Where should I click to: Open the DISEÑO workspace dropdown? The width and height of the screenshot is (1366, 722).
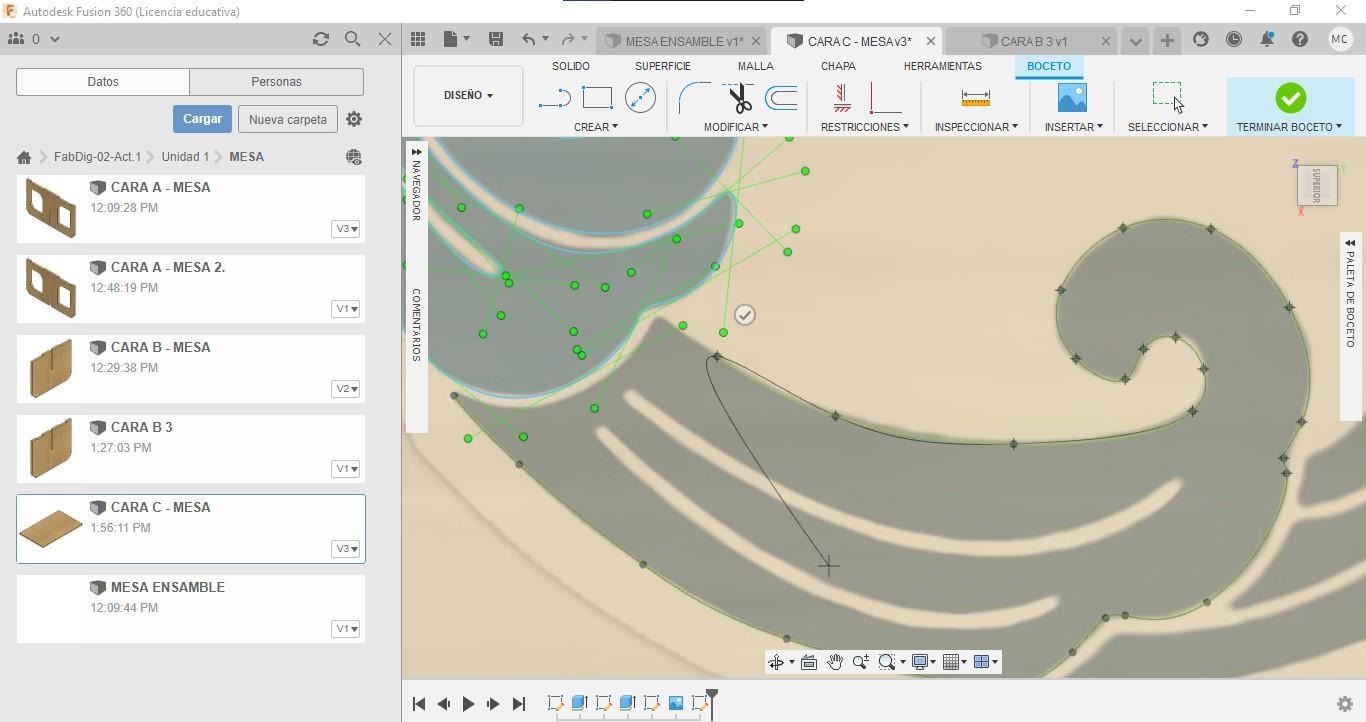coord(468,96)
